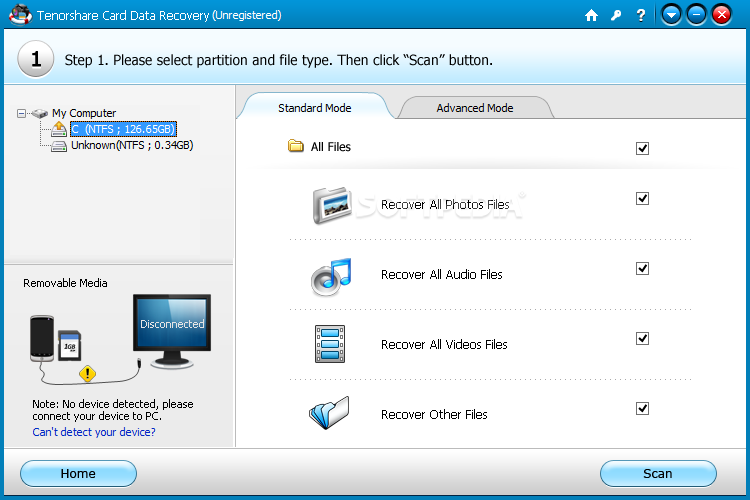The width and height of the screenshot is (750, 500).
Task: Click the Disconnected monitor image
Action: coord(172,330)
